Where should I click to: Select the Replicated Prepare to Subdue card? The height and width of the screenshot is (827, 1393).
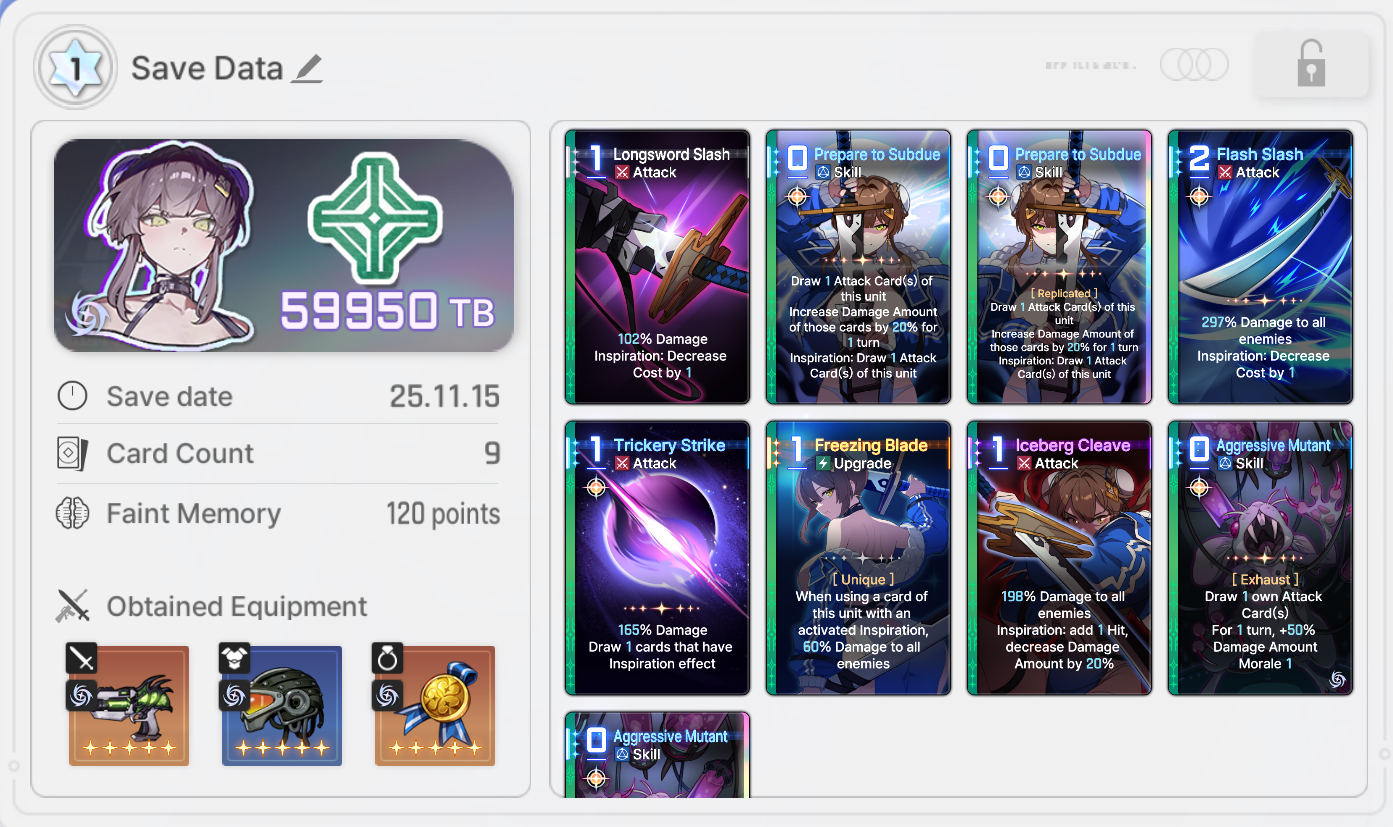tap(1059, 267)
